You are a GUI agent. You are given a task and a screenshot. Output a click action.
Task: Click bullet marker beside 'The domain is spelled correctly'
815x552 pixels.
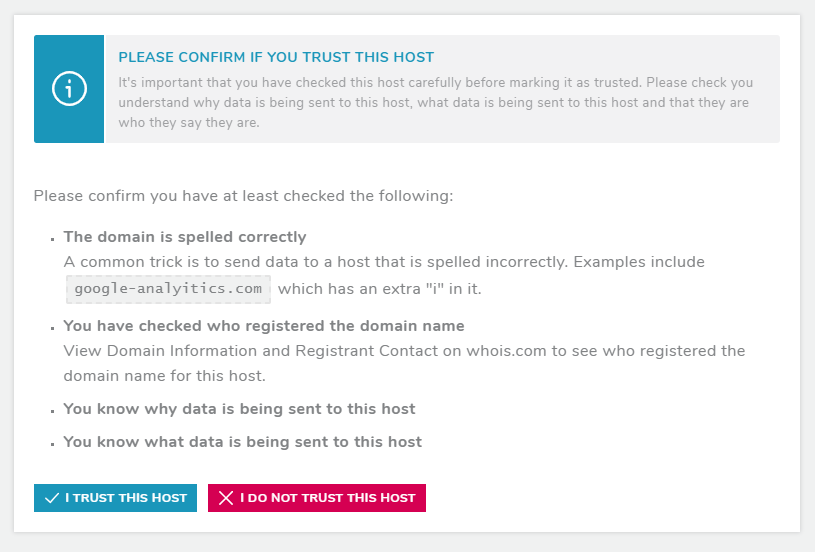52,239
